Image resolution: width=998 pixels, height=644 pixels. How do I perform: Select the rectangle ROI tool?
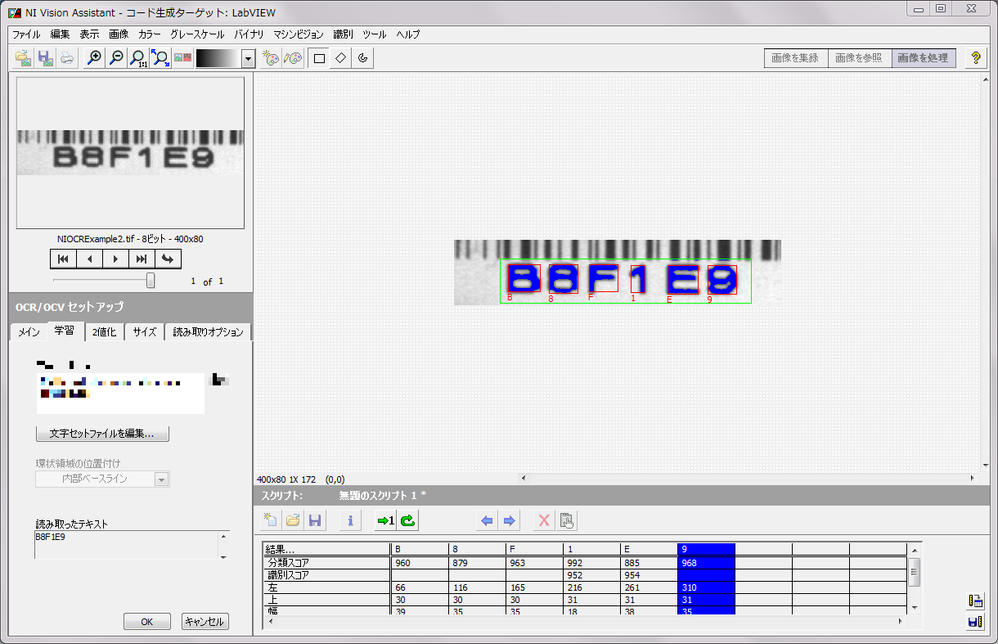320,58
